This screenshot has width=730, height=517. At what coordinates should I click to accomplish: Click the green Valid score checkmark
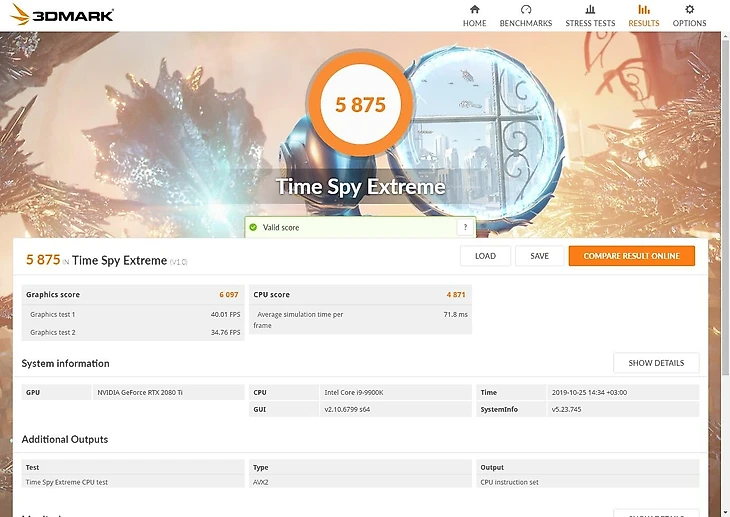(x=253, y=228)
